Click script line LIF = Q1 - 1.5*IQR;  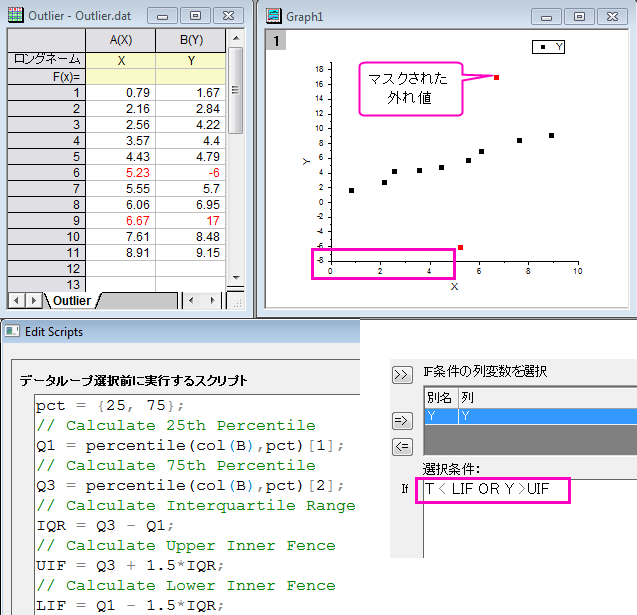tap(130, 606)
